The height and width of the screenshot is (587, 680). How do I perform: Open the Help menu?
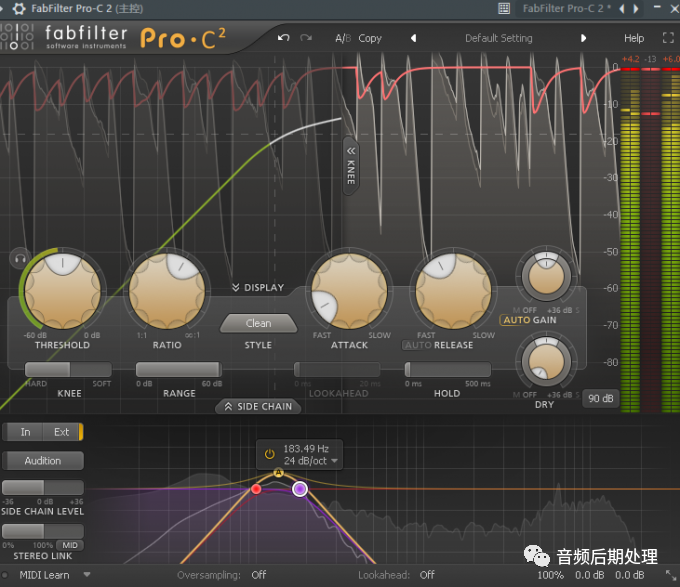pos(634,38)
